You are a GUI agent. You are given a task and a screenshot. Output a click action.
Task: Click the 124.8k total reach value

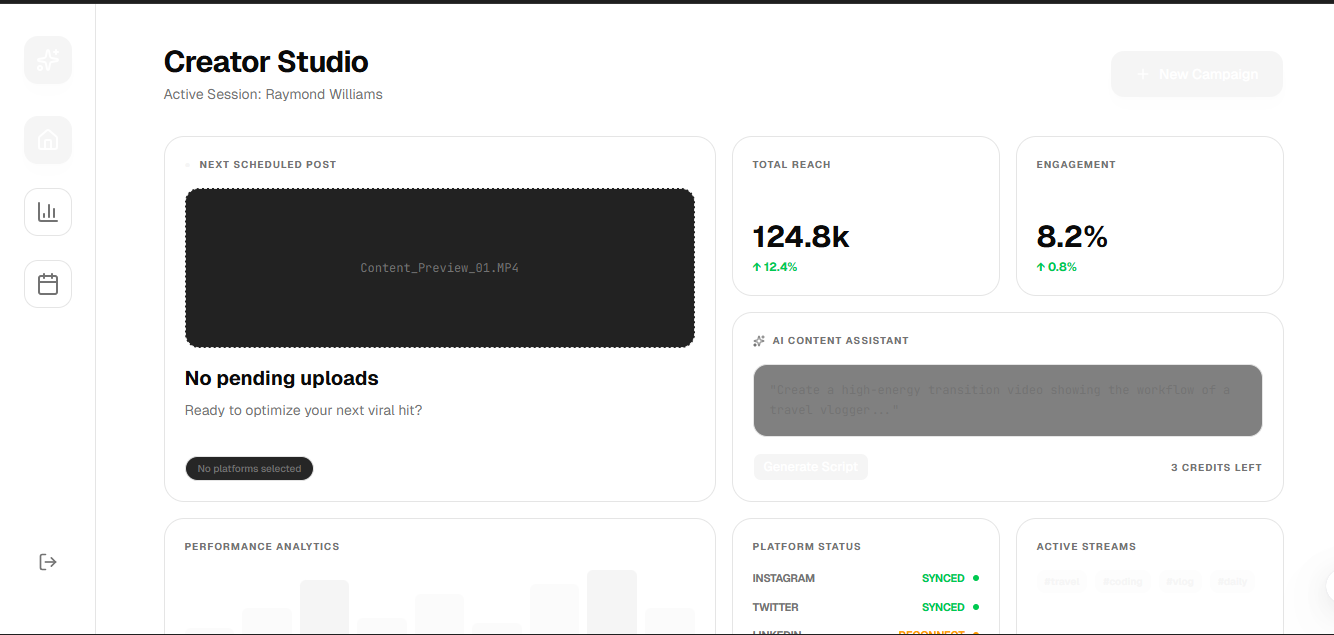(801, 237)
